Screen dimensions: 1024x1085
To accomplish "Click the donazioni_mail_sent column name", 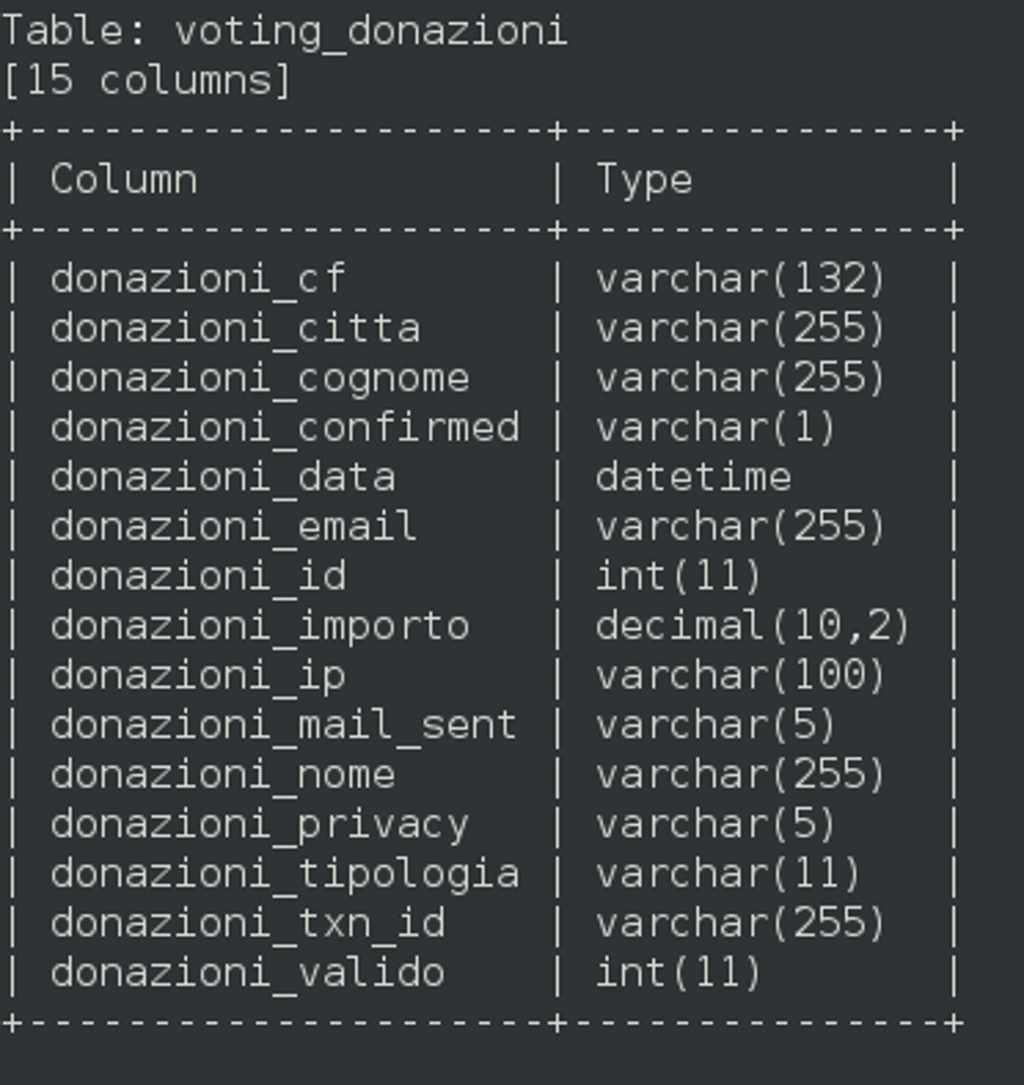I will (x=284, y=725).
